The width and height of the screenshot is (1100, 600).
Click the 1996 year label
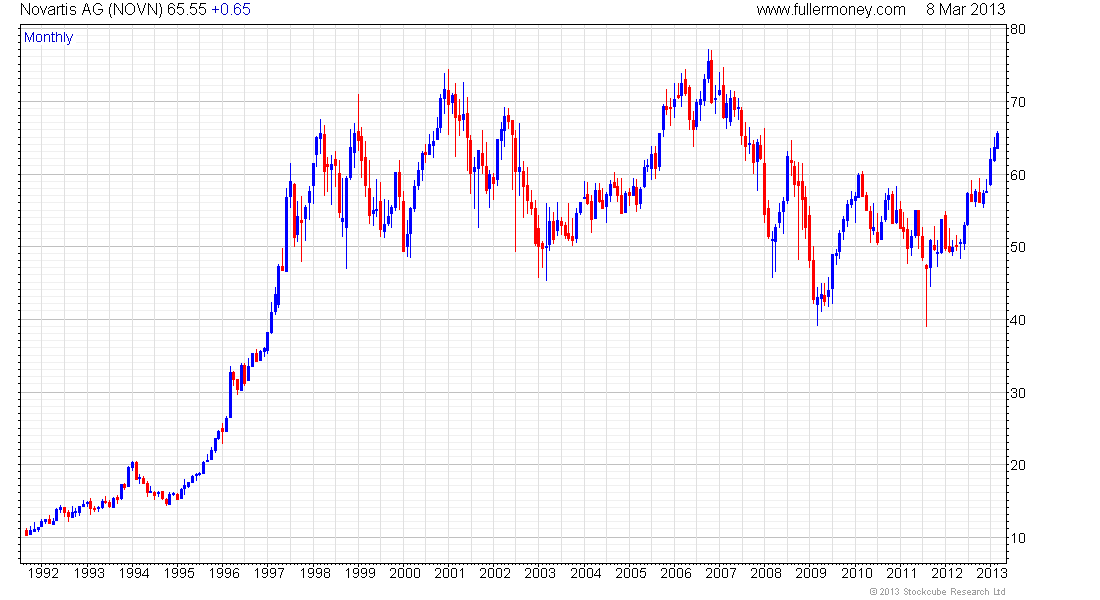(x=224, y=573)
